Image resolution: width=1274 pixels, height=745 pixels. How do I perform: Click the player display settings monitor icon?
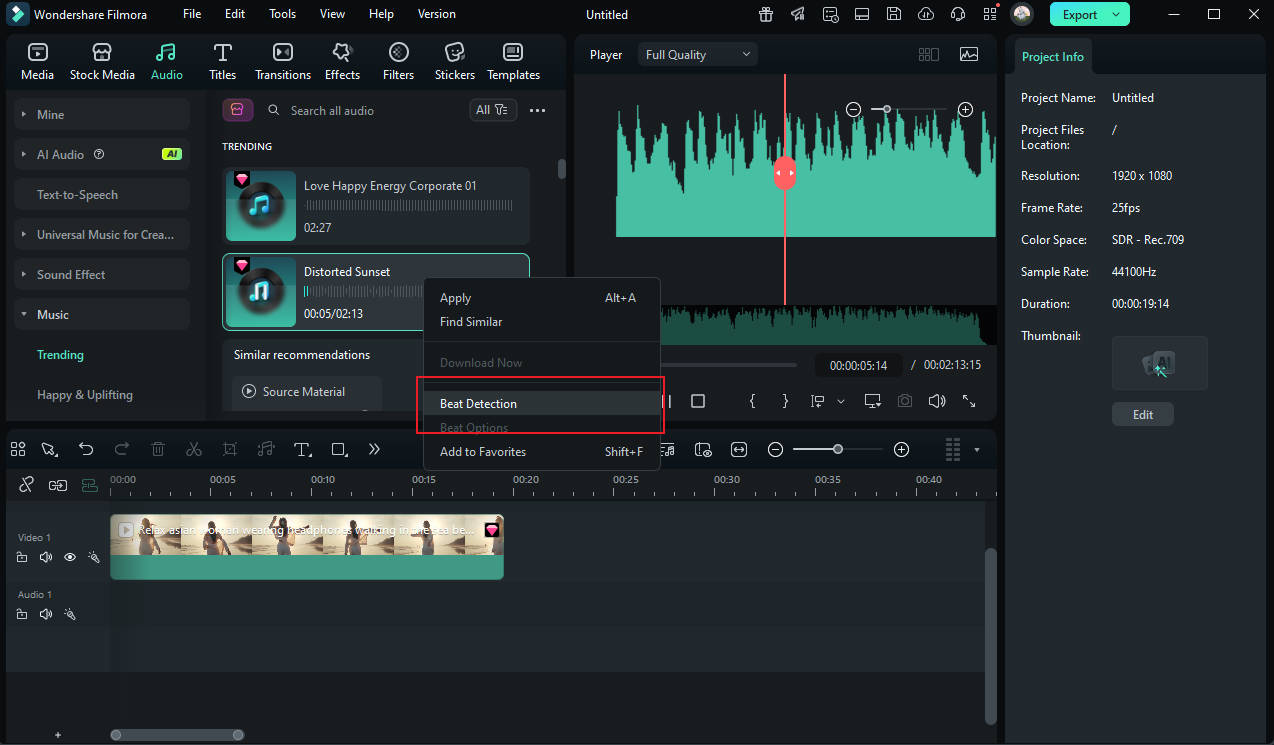pos(872,401)
